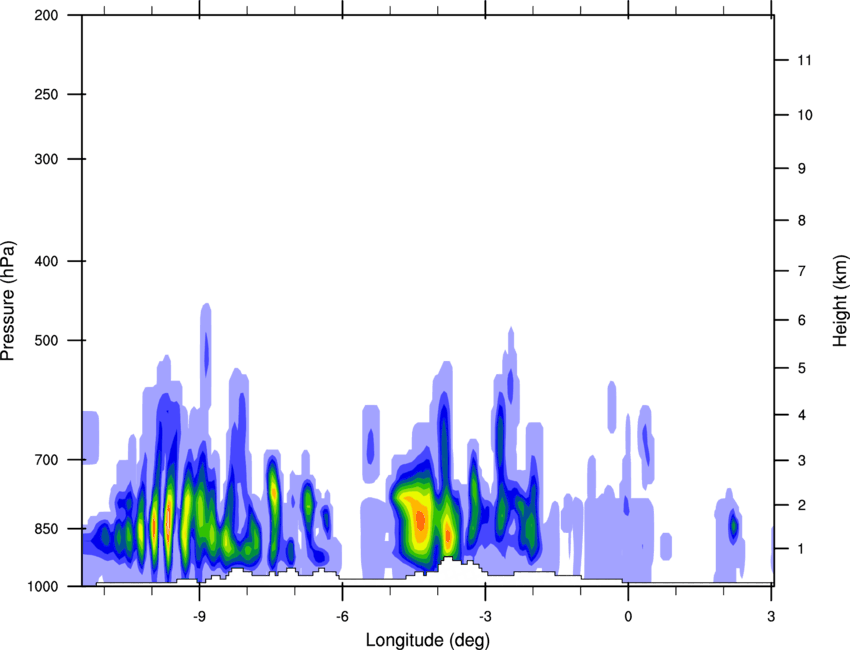Click the 3 km height label
Image resolution: width=850 pixels, height=650 pixels.
[802, 460]
